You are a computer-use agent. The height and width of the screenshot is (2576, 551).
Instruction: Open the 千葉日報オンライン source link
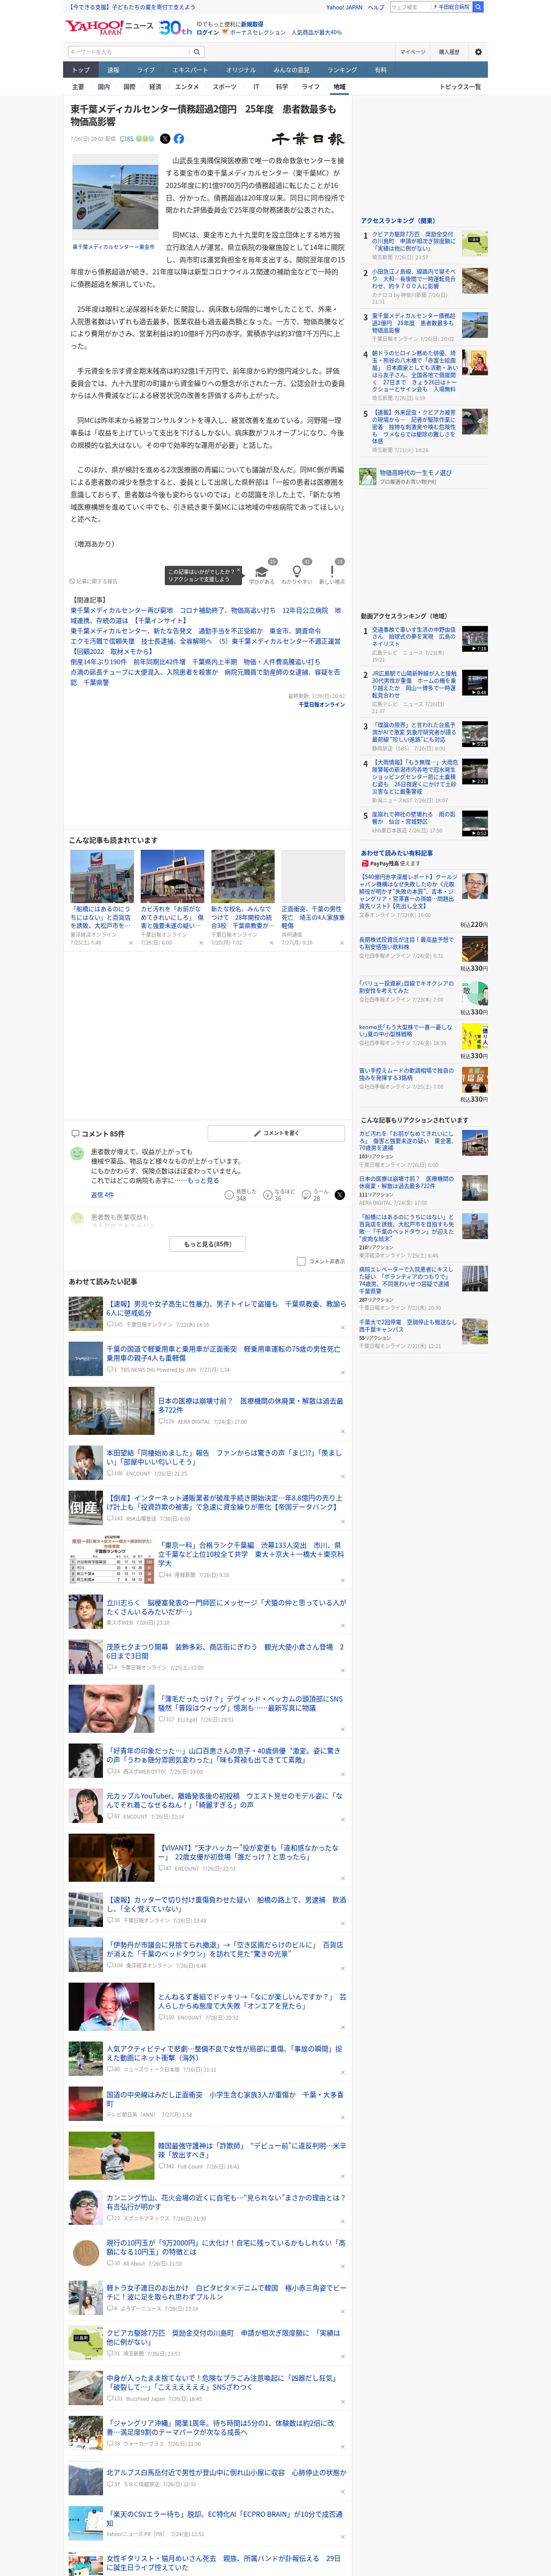pos(321,704)
